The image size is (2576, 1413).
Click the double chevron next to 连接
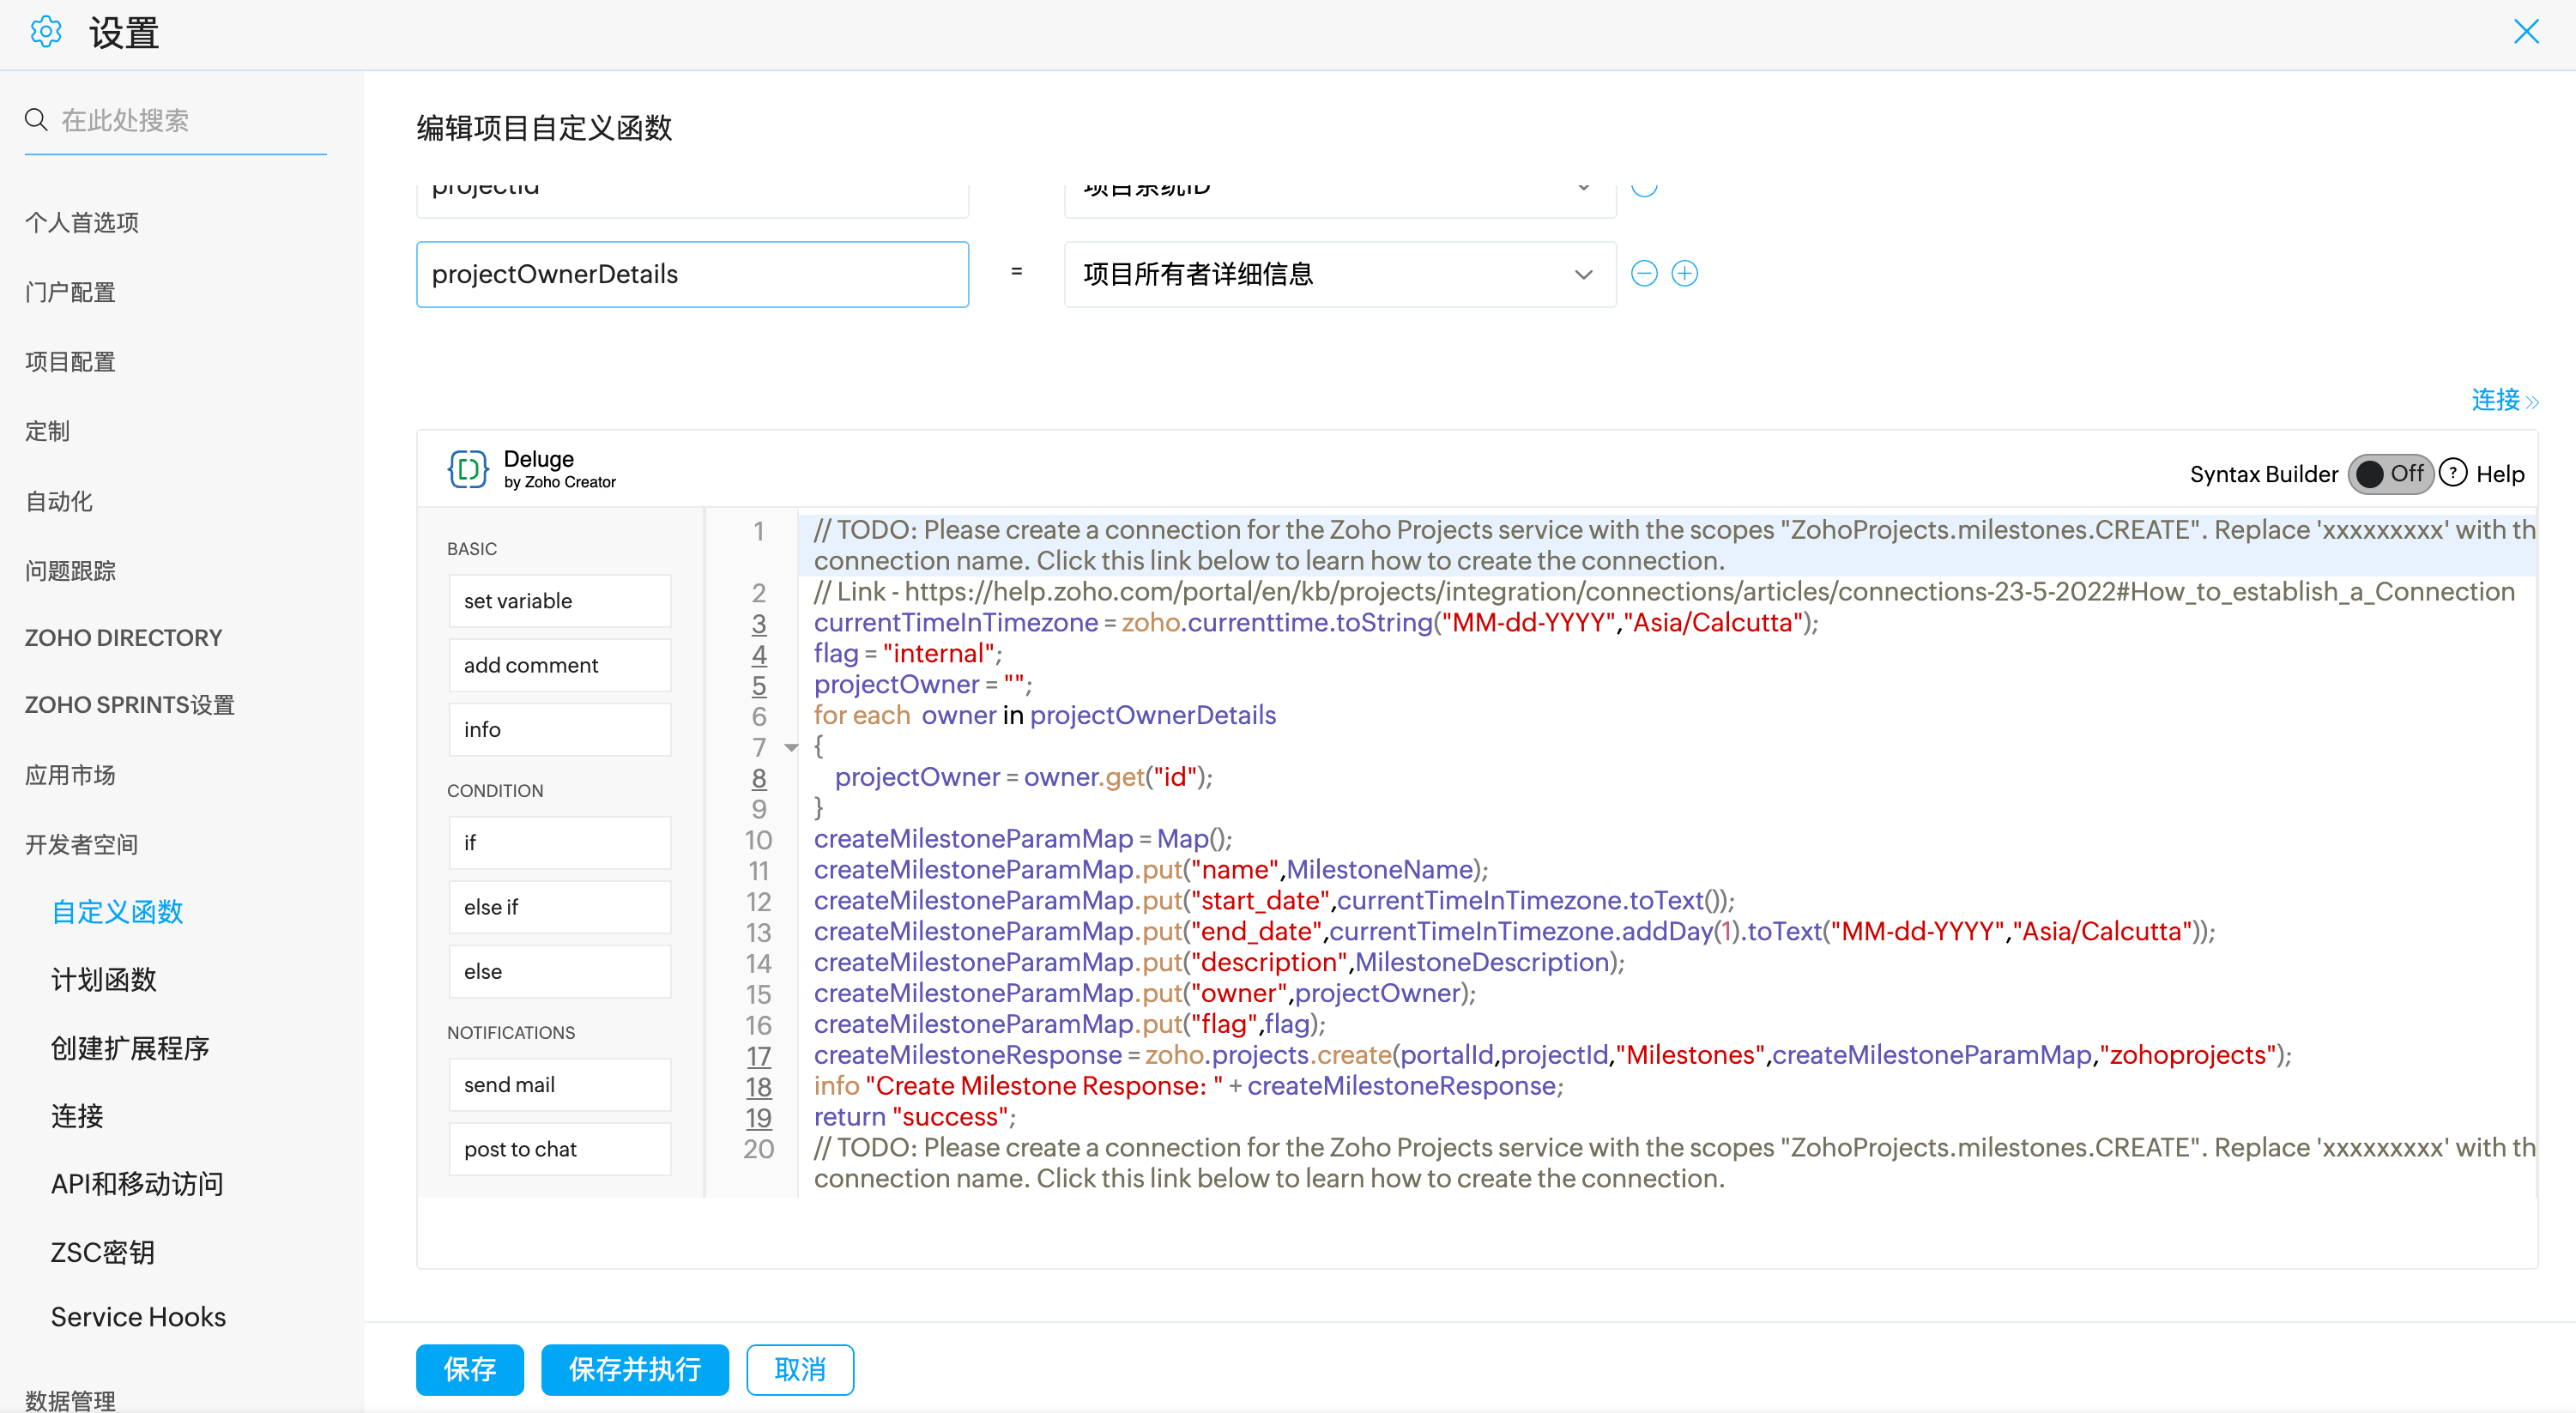point(2532,402)
